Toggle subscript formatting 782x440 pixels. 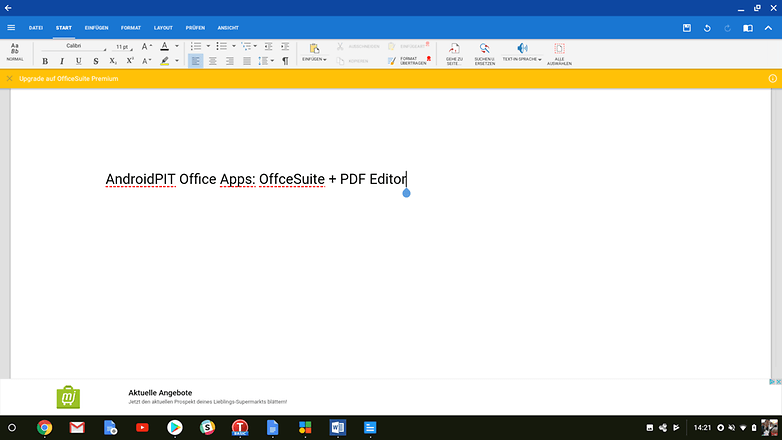[113, 61]
